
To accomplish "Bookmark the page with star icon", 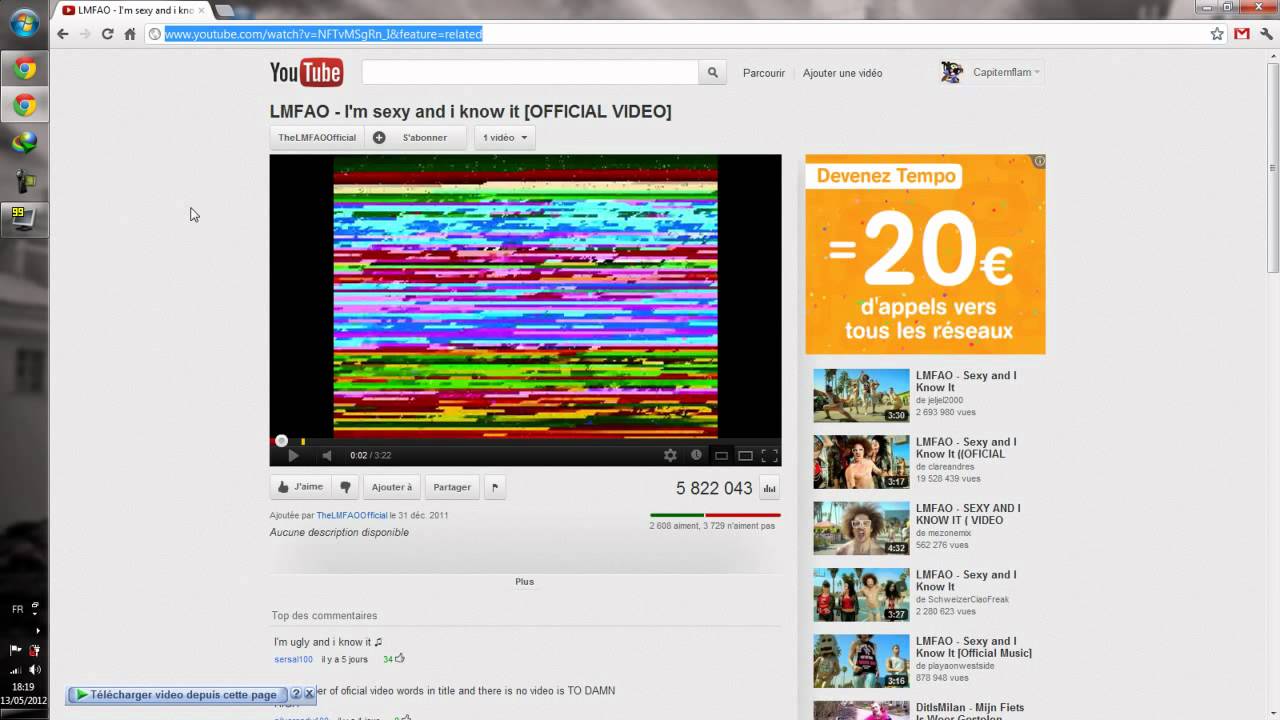I will (1217, 34).
